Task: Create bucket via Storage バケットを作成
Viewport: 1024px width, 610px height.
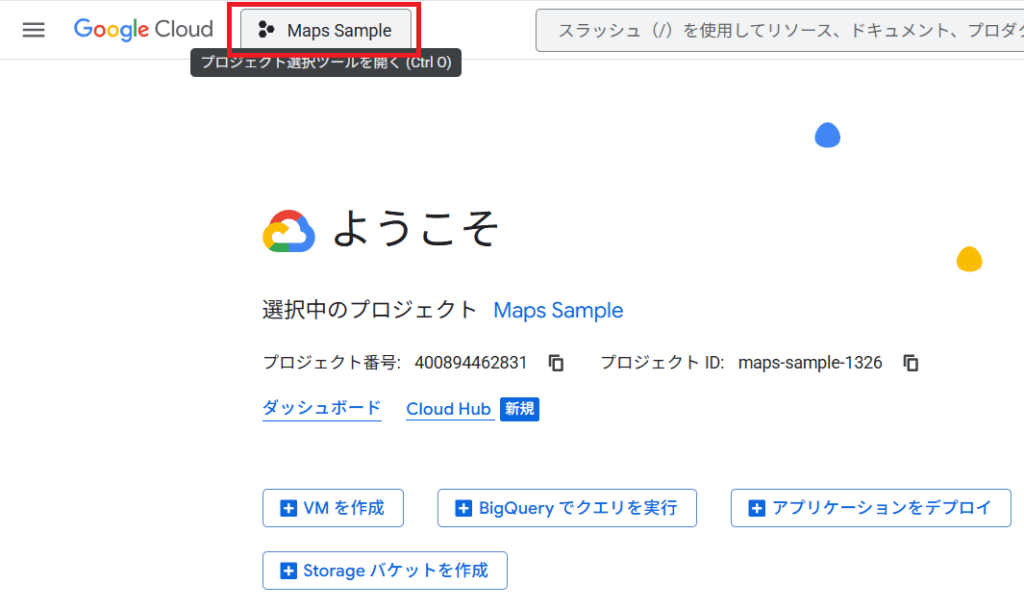Action: pyautogui.click(x=384, y=571)
